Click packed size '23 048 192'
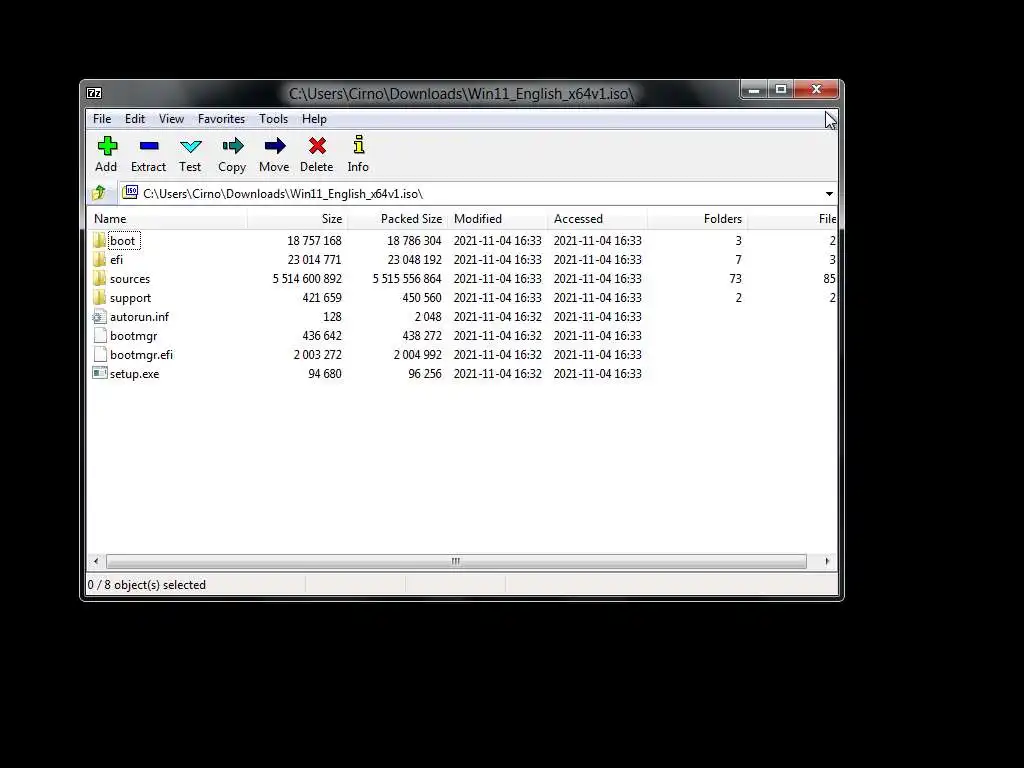The height and width of the screenshot is (768, 1024). point(414,259)
